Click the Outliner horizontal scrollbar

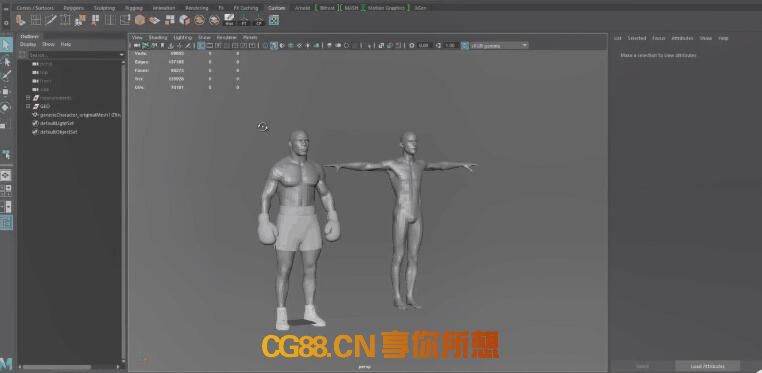[x=57, y=367]
